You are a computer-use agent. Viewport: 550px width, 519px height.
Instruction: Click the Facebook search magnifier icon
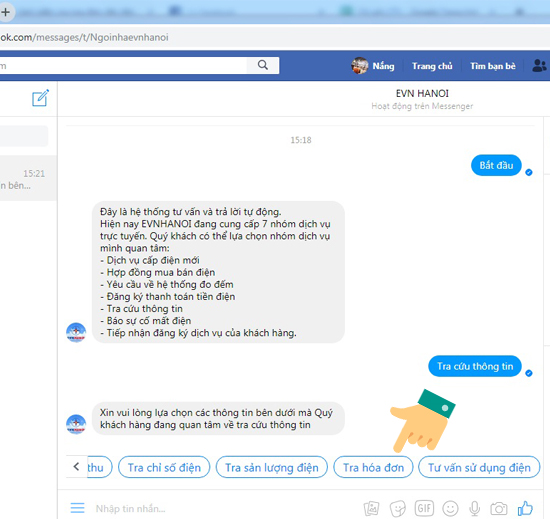263,65
